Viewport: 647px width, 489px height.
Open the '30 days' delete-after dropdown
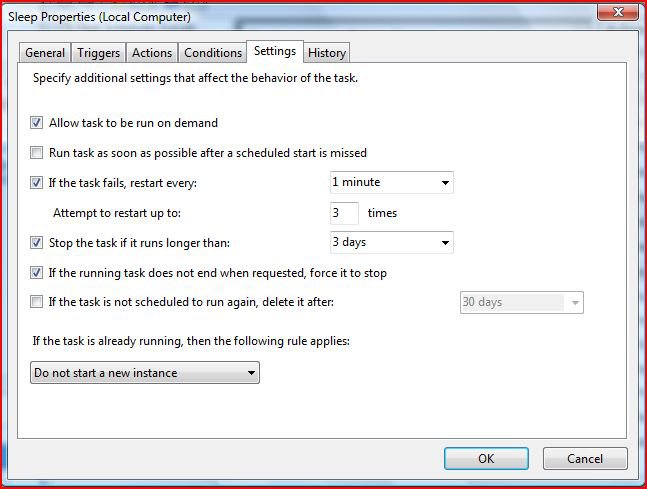pos(521,303)
